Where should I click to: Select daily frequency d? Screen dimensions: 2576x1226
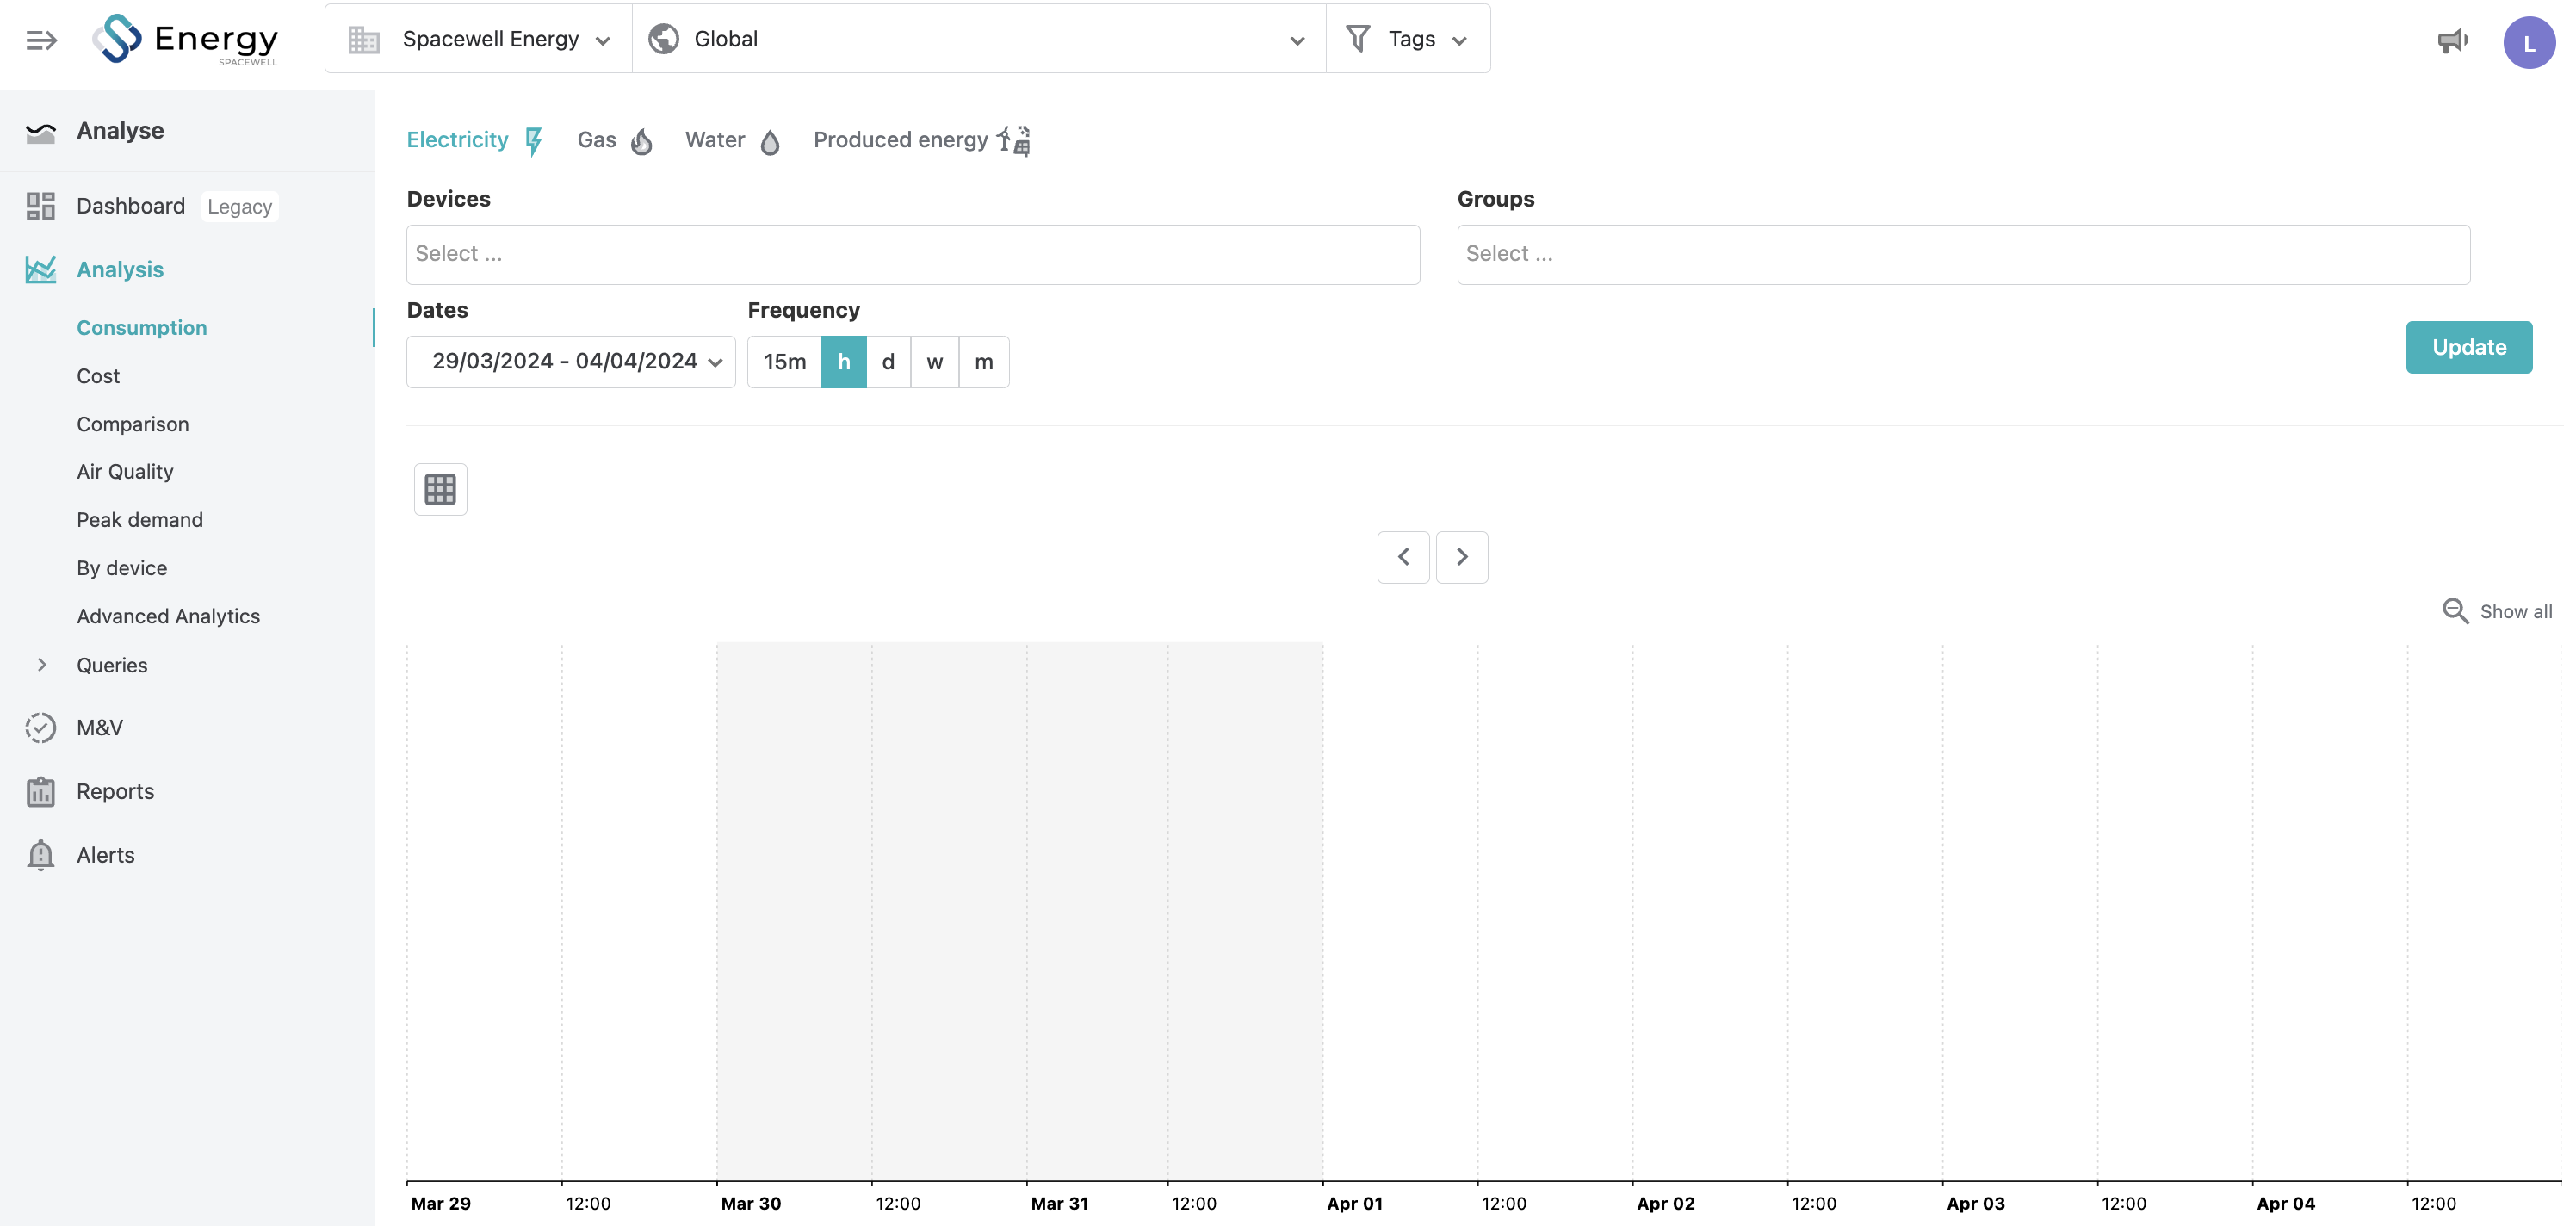click(888, 362)
